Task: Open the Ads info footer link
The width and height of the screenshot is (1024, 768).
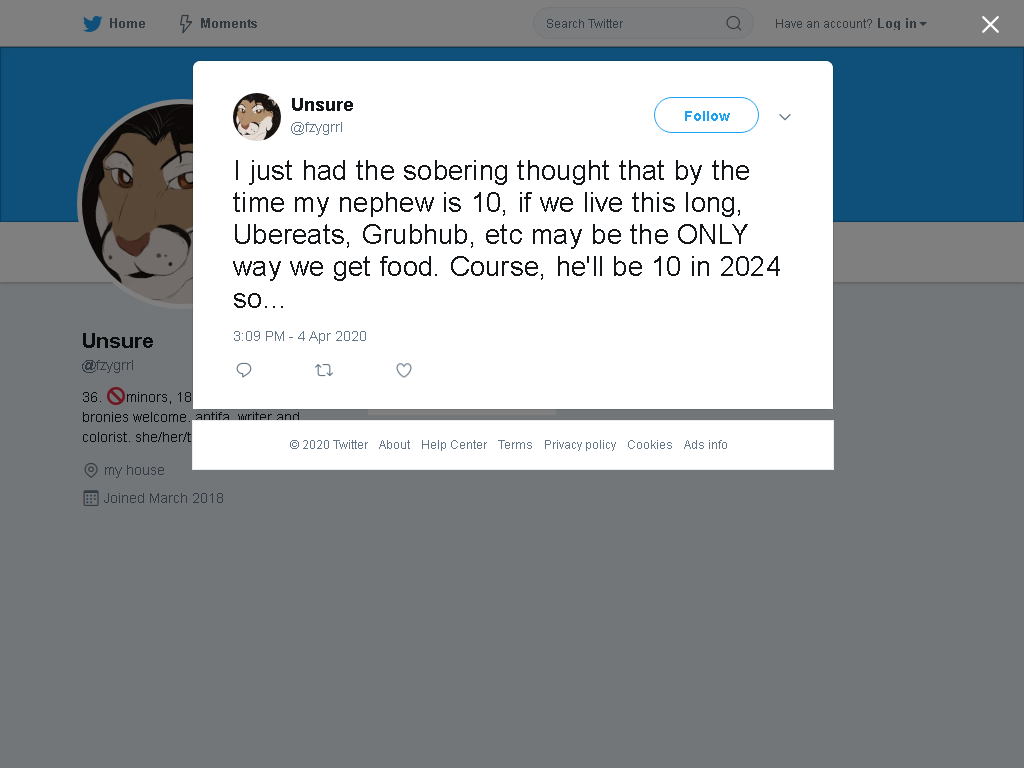Action: point(705,445)
